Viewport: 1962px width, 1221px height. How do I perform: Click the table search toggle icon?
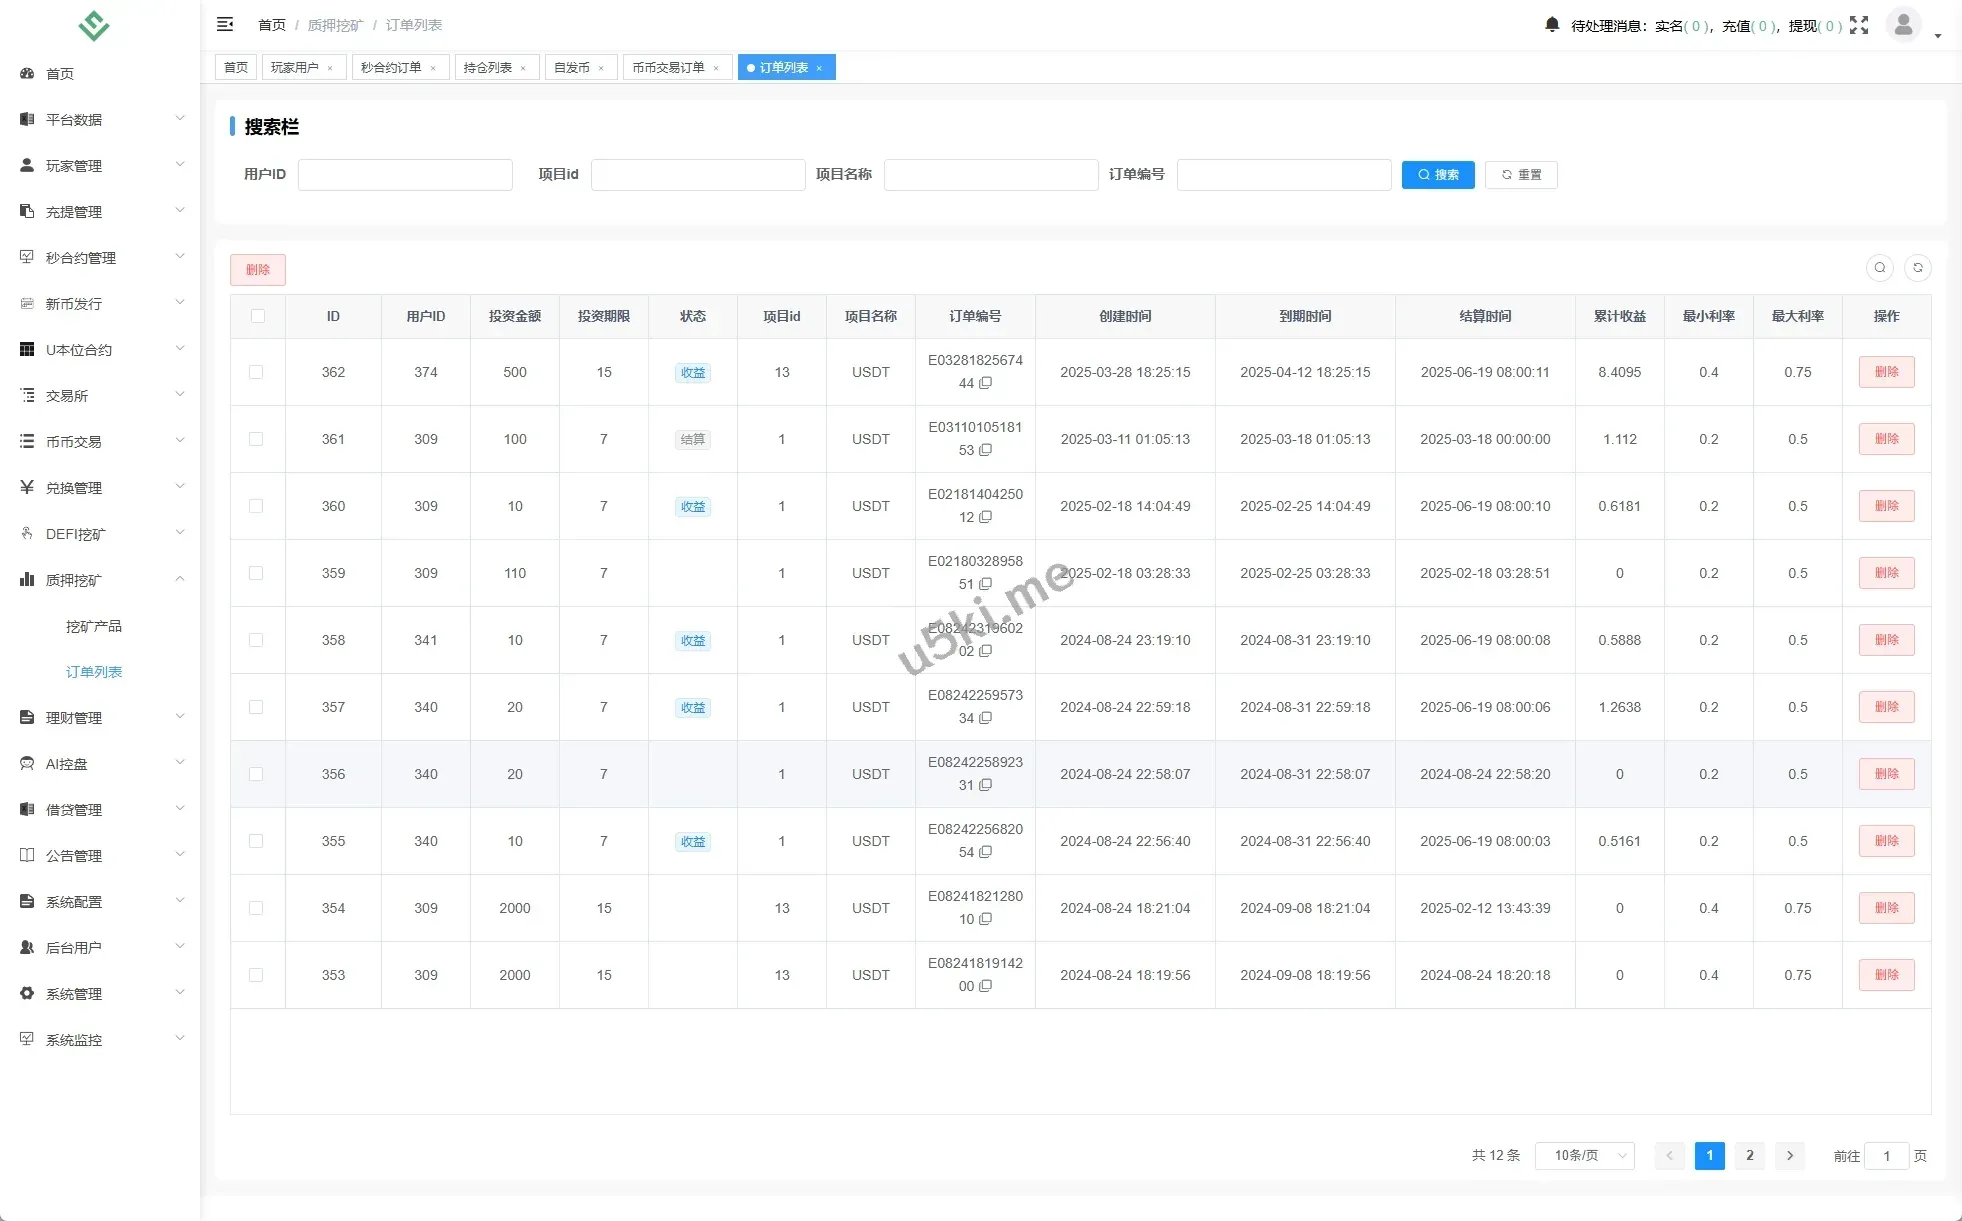1879,268
